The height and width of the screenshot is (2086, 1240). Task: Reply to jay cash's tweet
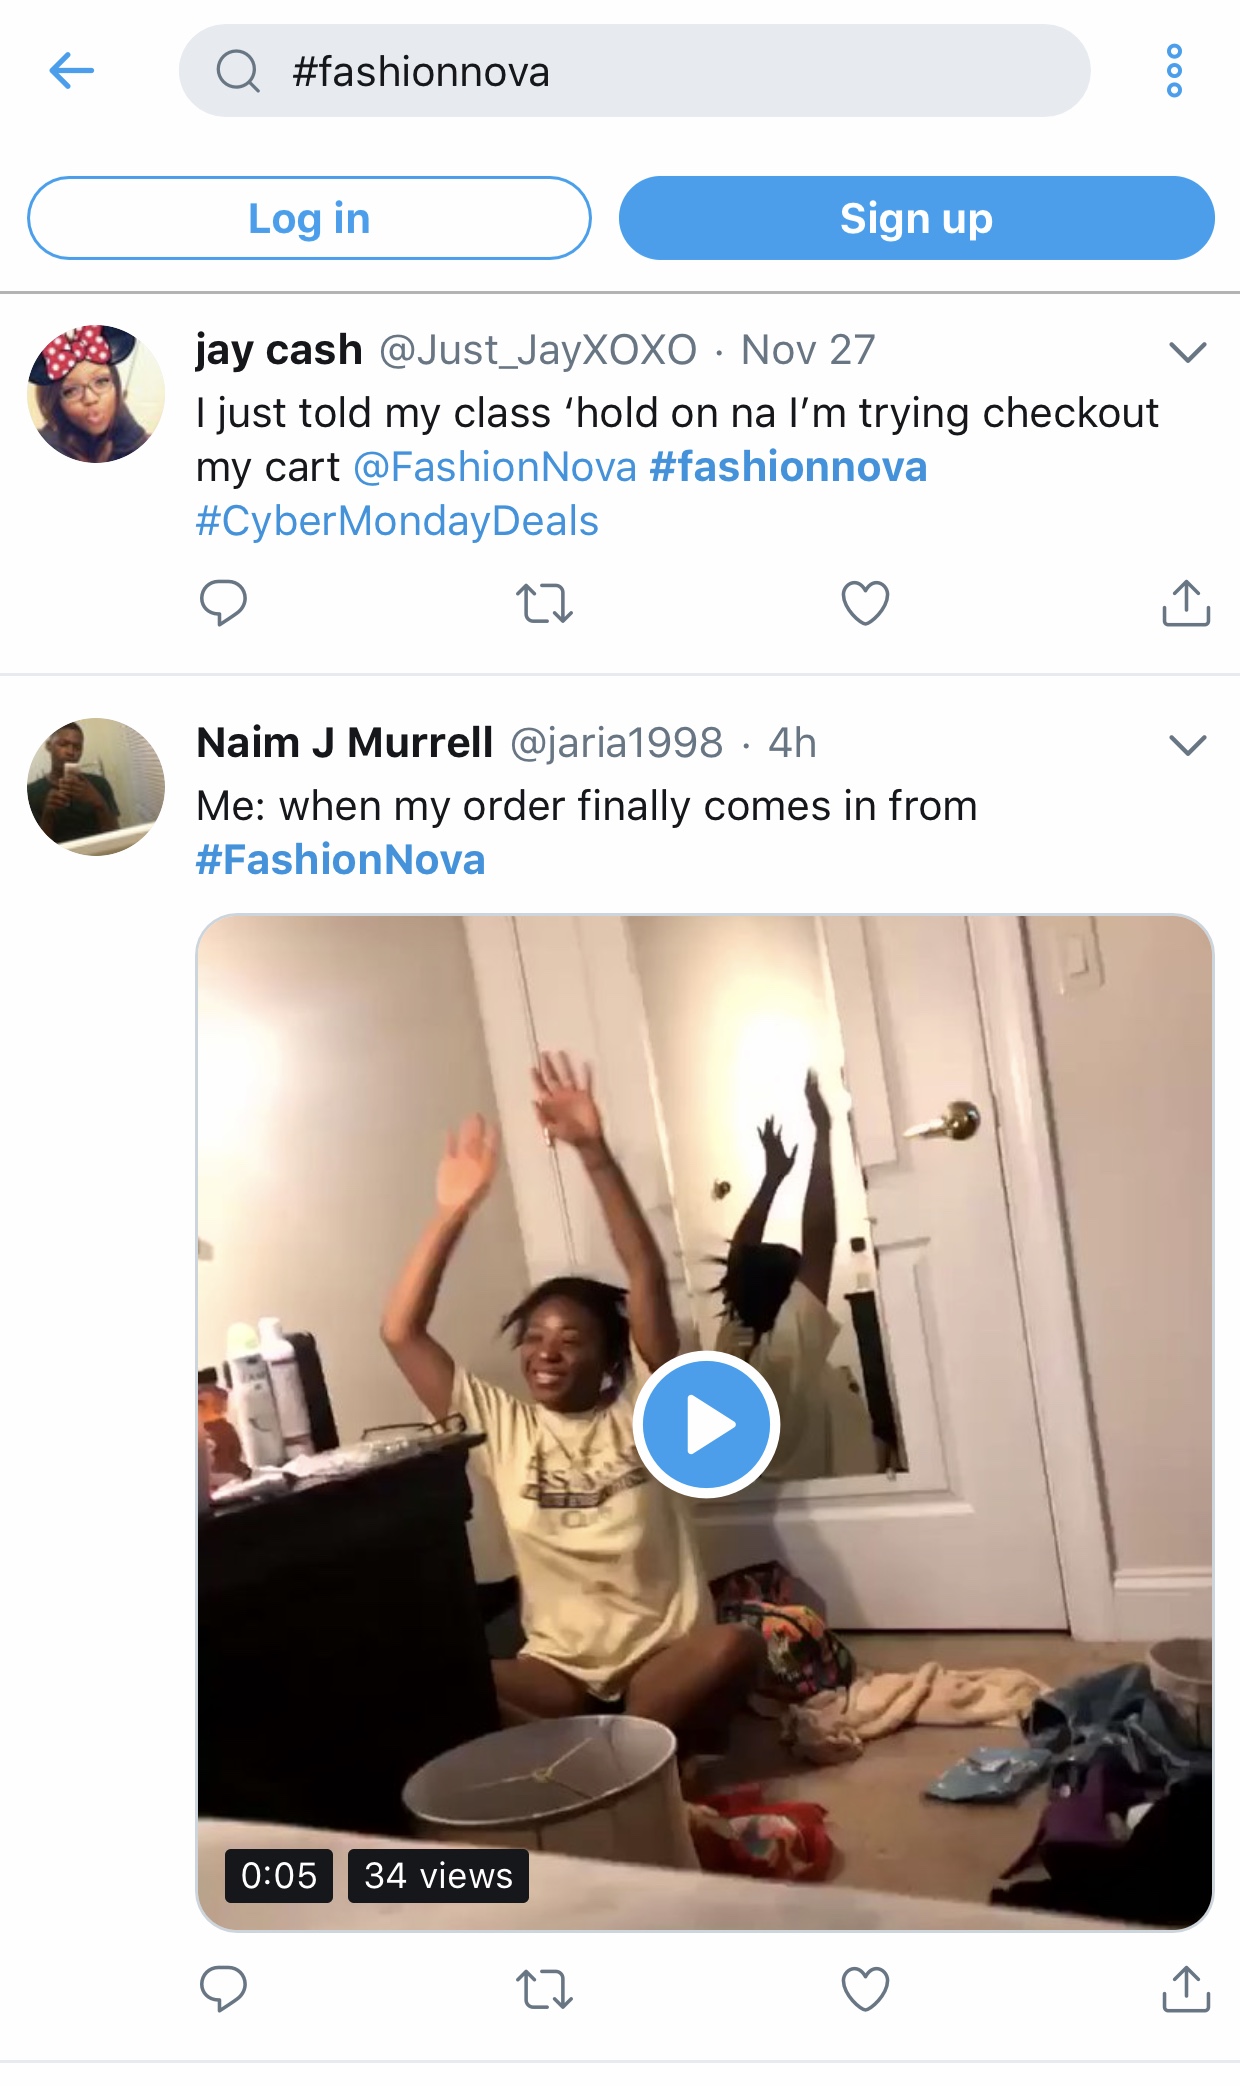tap(223, 603)
